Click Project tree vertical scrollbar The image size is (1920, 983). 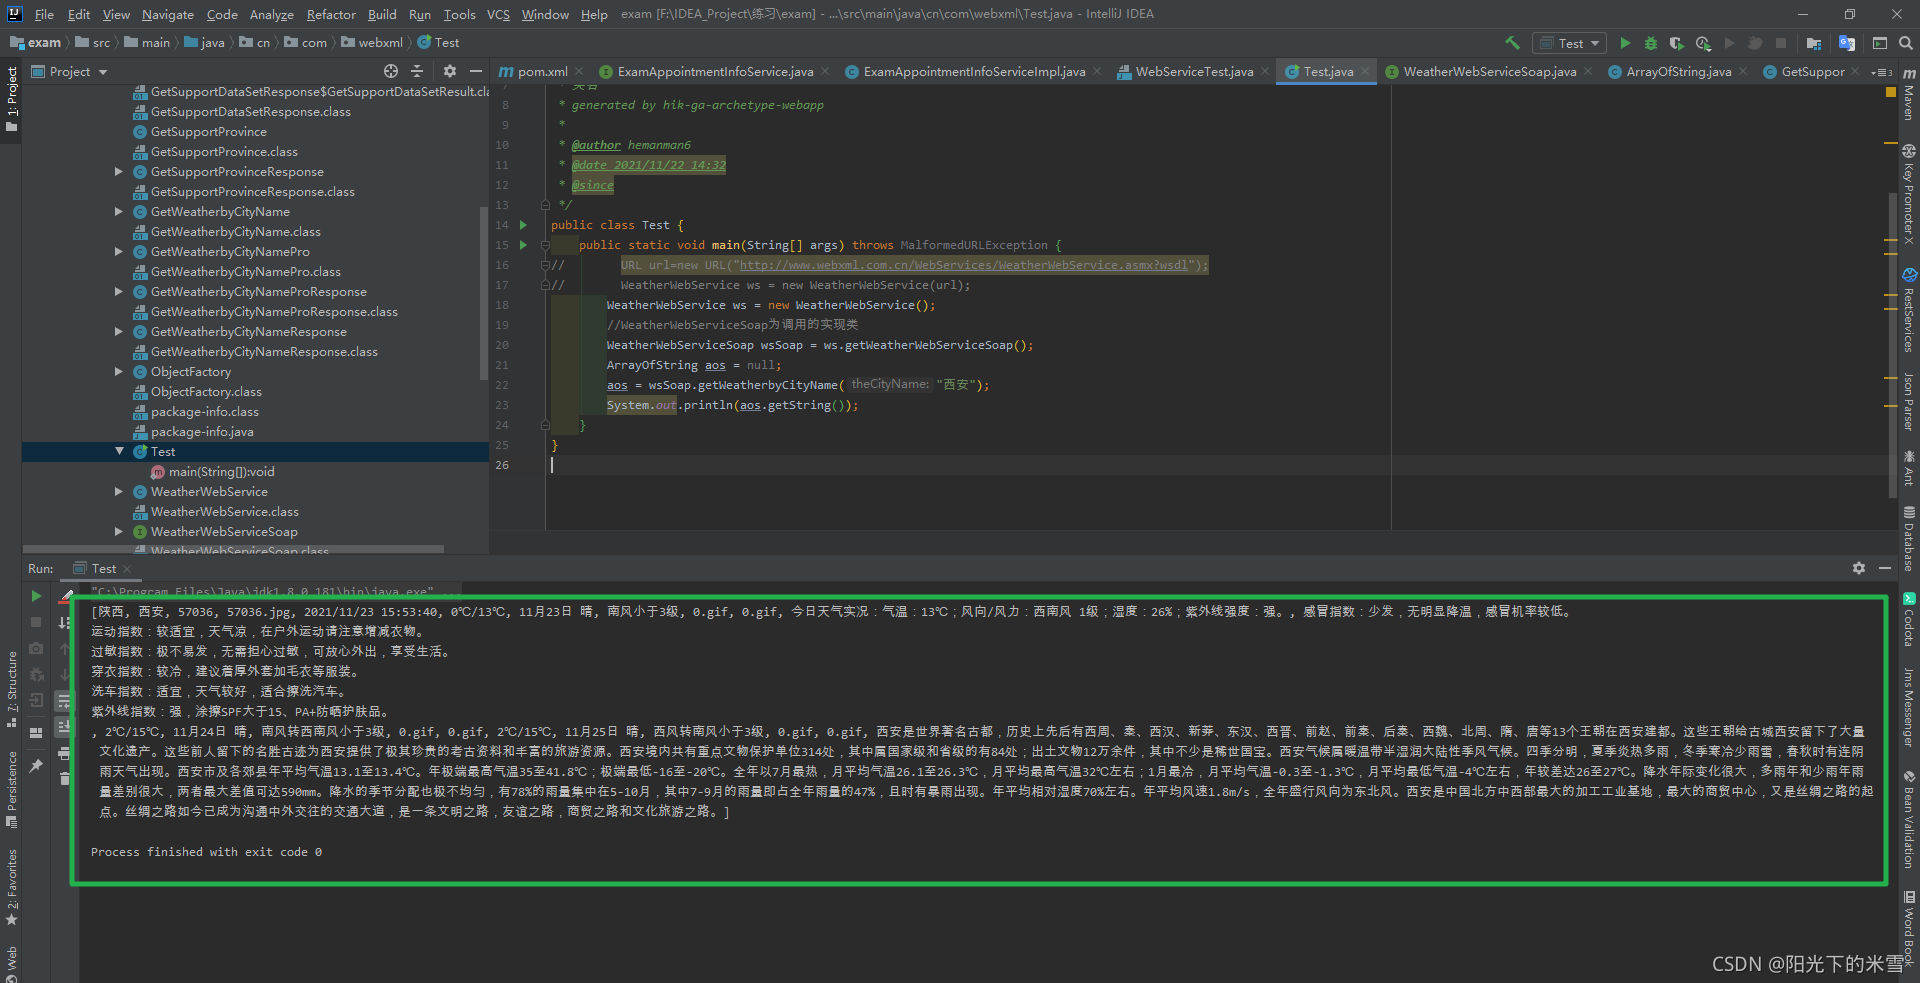[x=484, y=292]
